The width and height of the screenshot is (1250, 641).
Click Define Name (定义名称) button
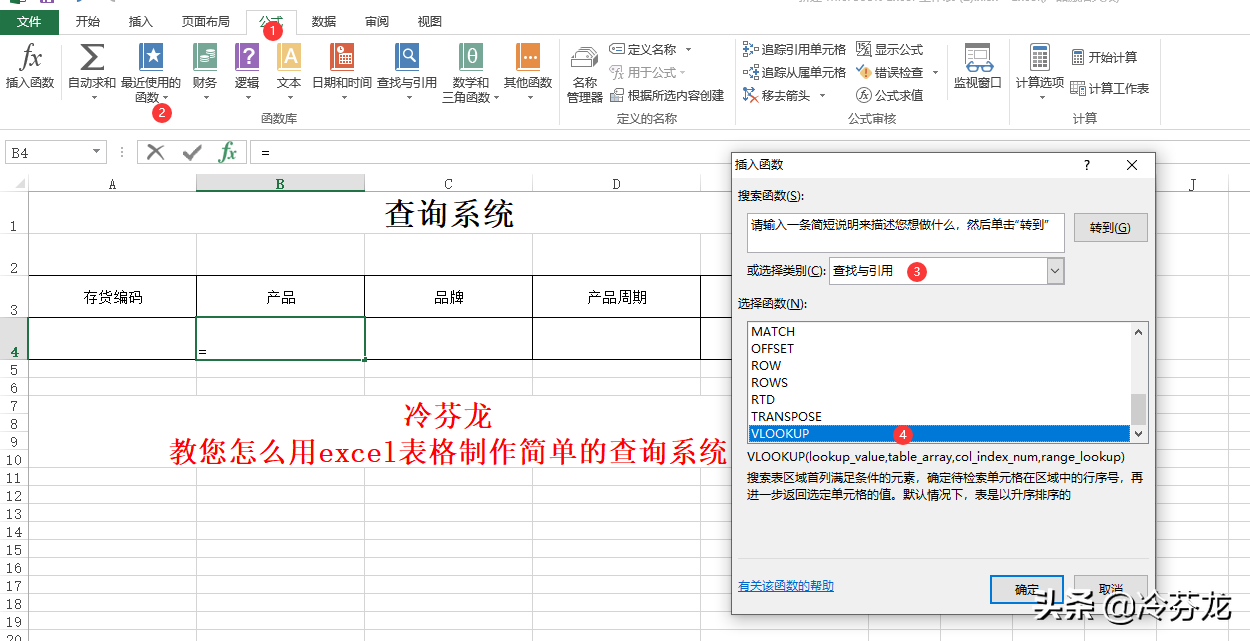643,49
